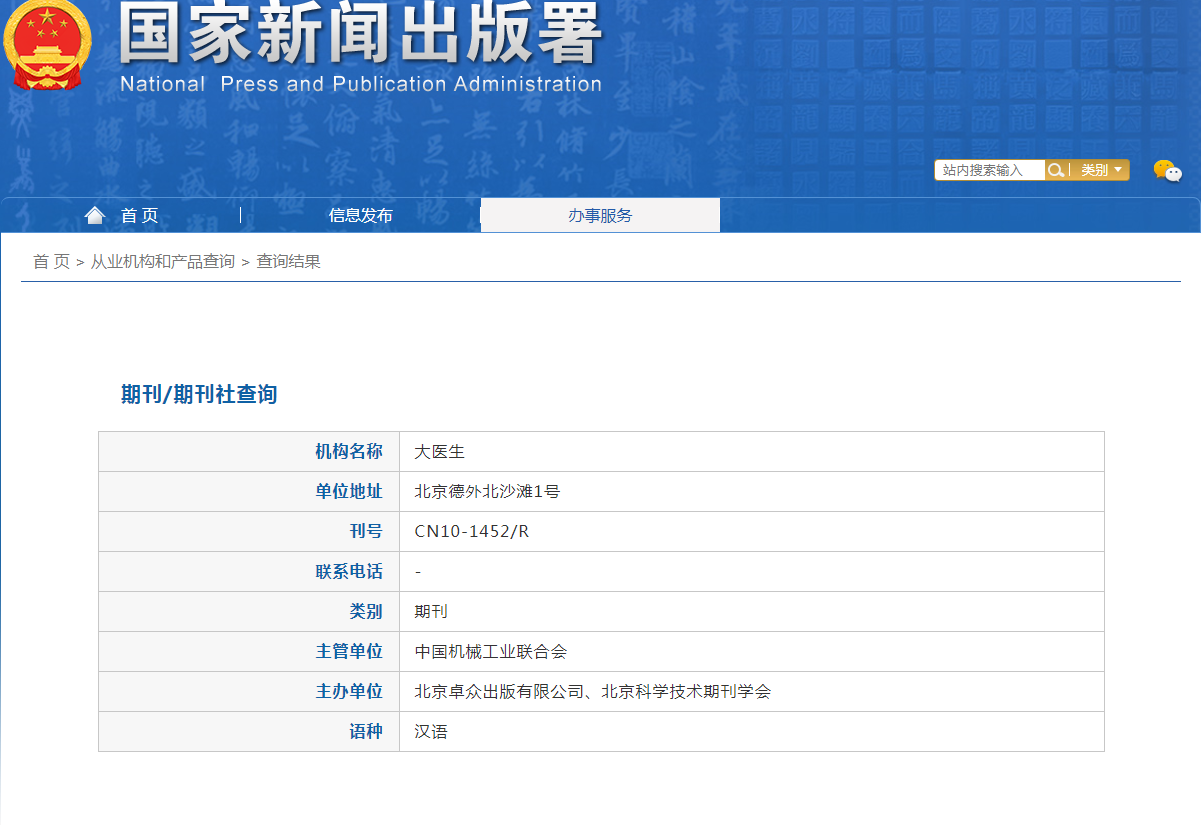
Task: Select the 办事服务 tab
Action: 600,215
